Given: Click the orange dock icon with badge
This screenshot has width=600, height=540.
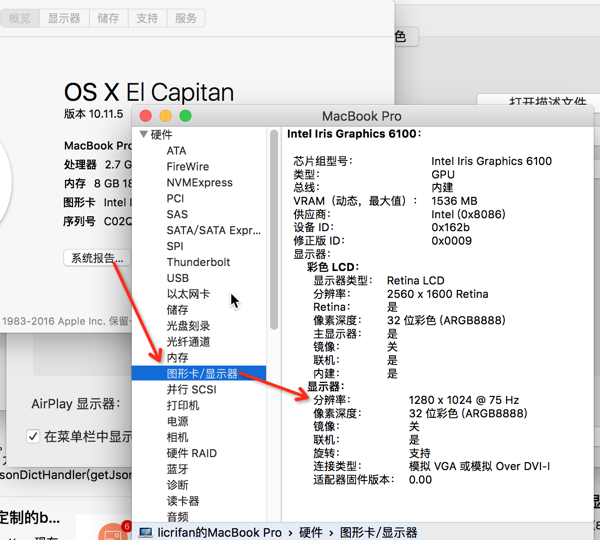Looking at the screenshot, I should coord(113,532).
